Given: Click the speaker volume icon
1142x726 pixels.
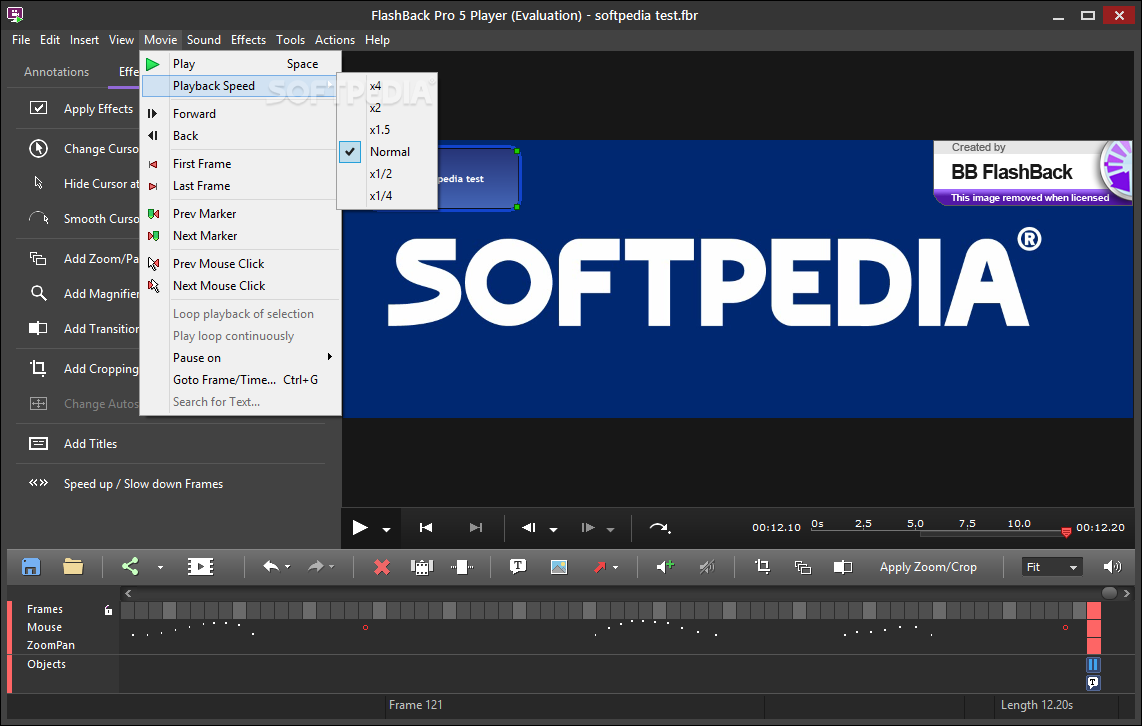Looking at the screenshot, I should click(1112, 567).
